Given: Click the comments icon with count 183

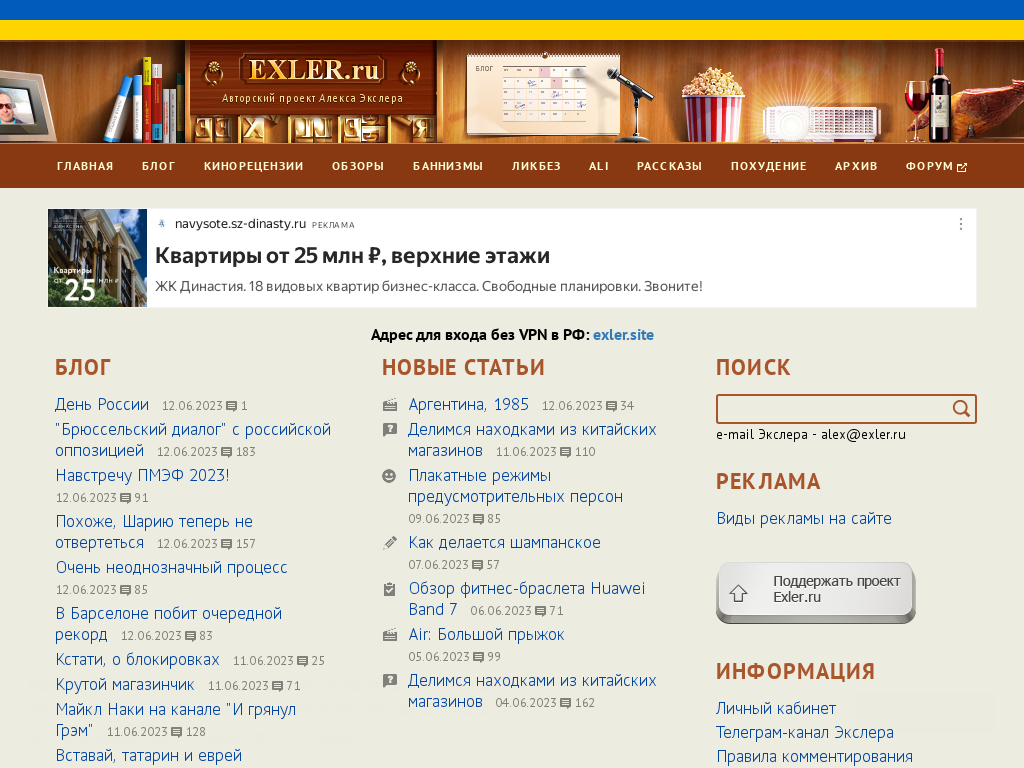Looking at the screenshot, I should (x=227, y=452).
